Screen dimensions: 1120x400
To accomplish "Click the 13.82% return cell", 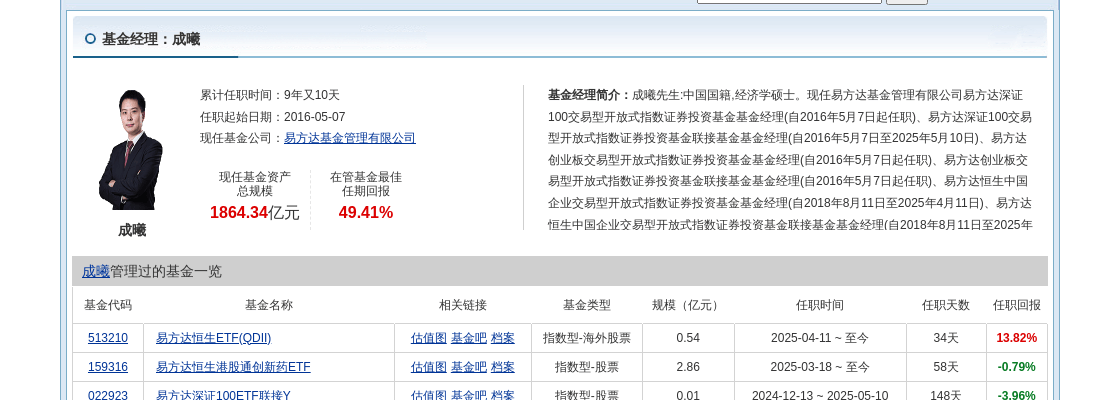I will pyautogui.click(x=1016, y=338).
